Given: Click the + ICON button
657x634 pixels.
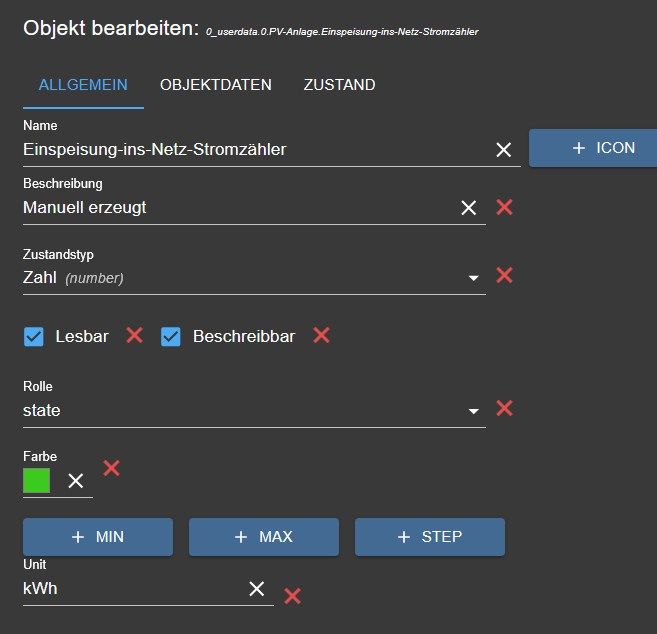Looking at the screenshot, I should coord(592,148).
